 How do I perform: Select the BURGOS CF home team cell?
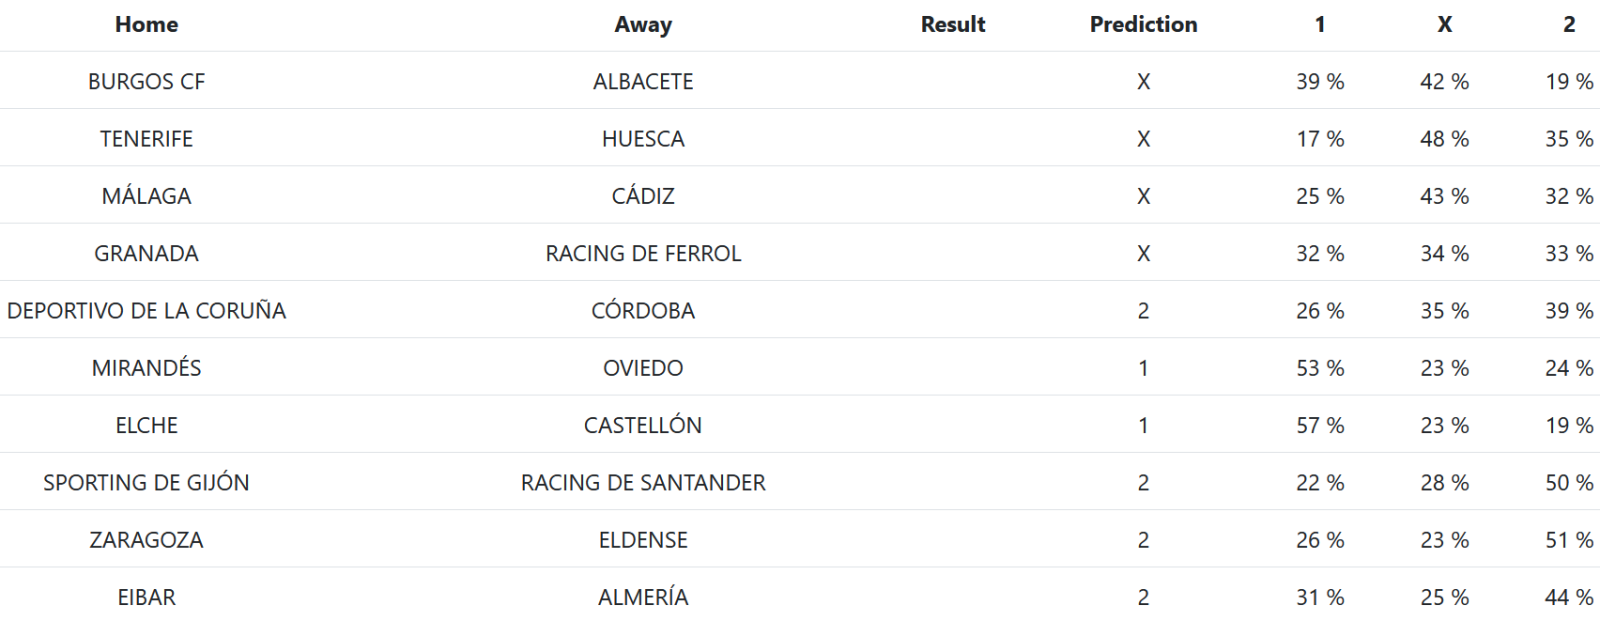[x=146, y=82]
